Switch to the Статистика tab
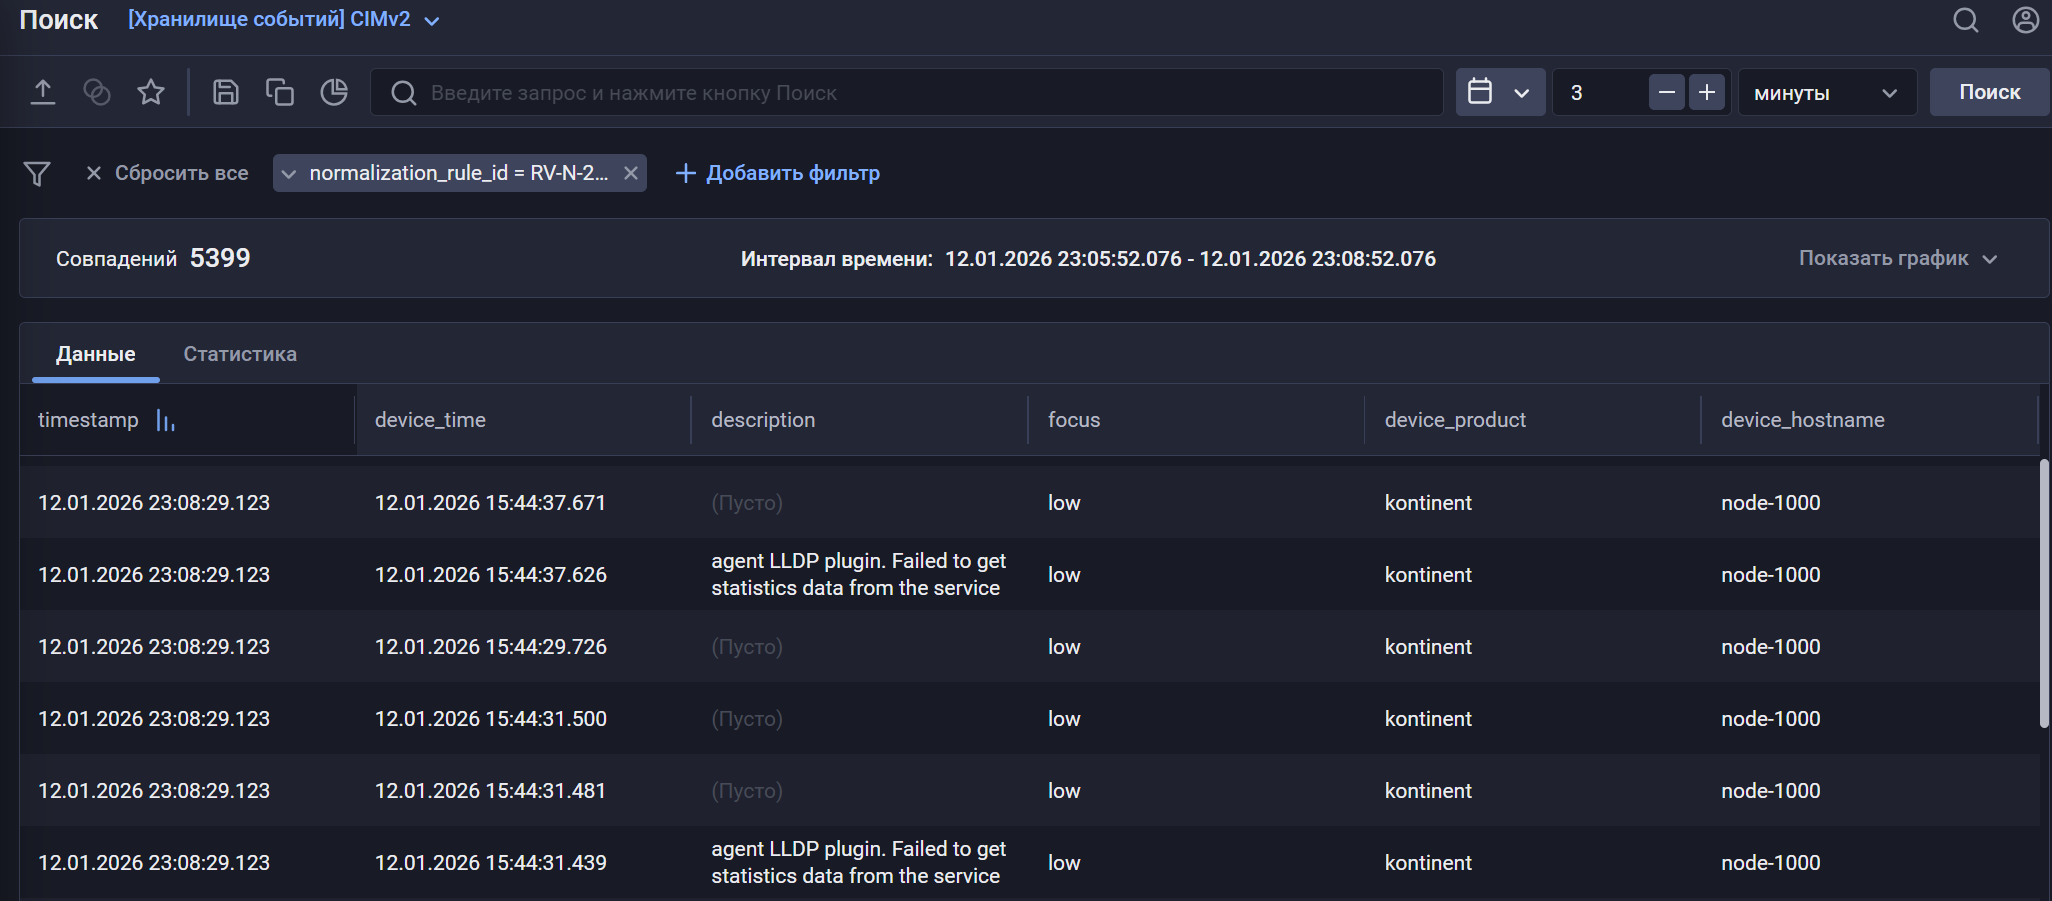The width and height of the screenshot is (2052, 901). [x=239, y=353]
